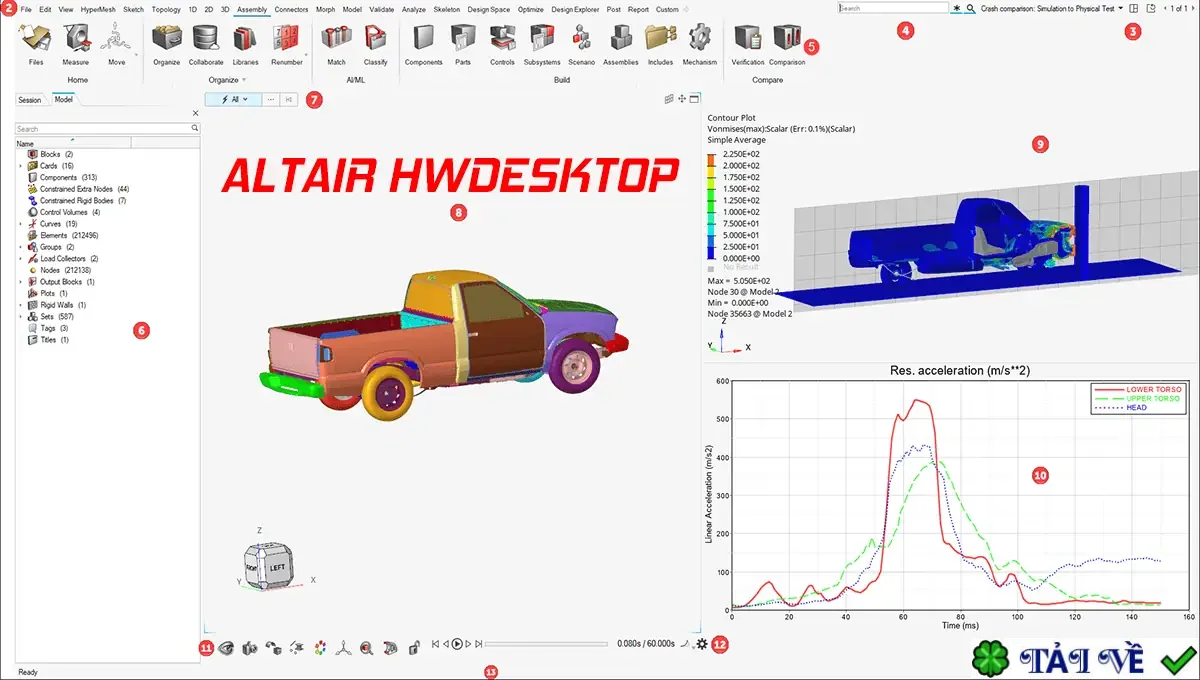
Task: Click the LEFT face of view cube
Action: (x=278, y=566)
